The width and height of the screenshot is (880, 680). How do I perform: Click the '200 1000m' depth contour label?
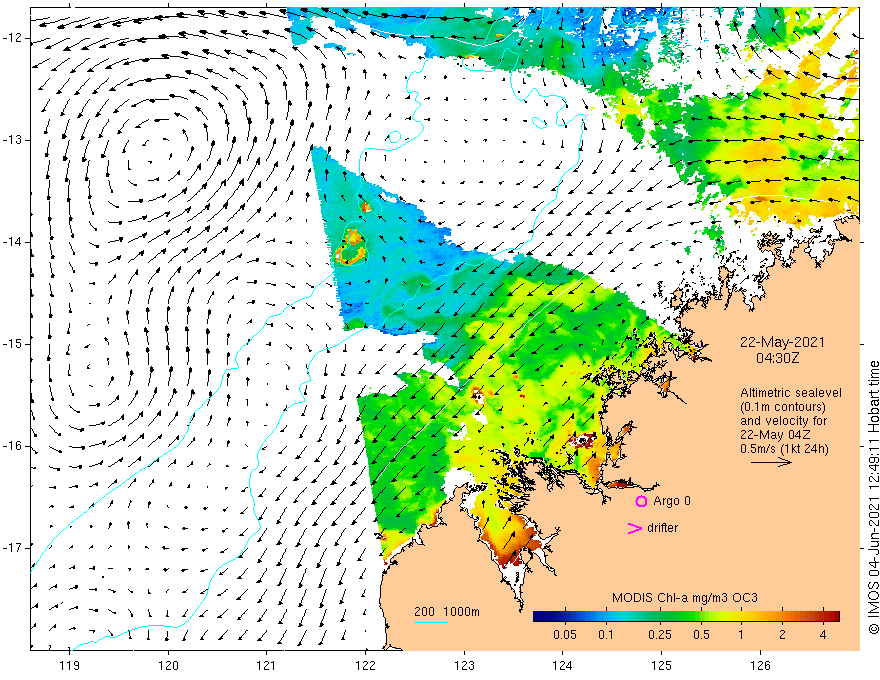(x=447, y=612)
